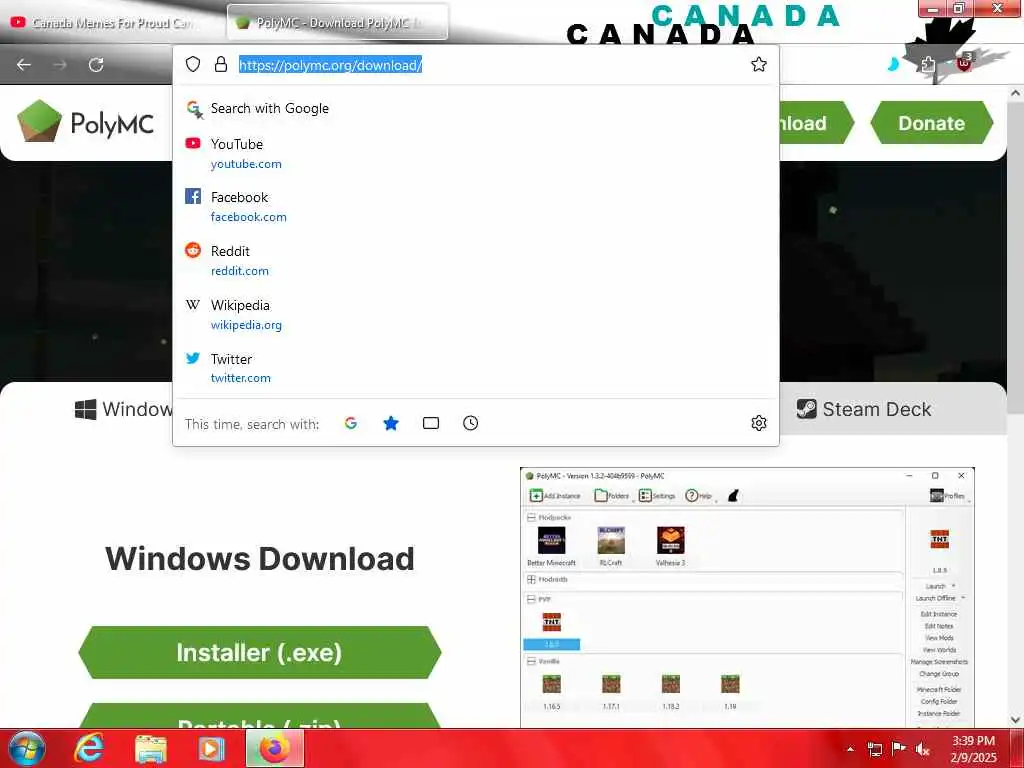Open search settings with the gear icon

758,423
